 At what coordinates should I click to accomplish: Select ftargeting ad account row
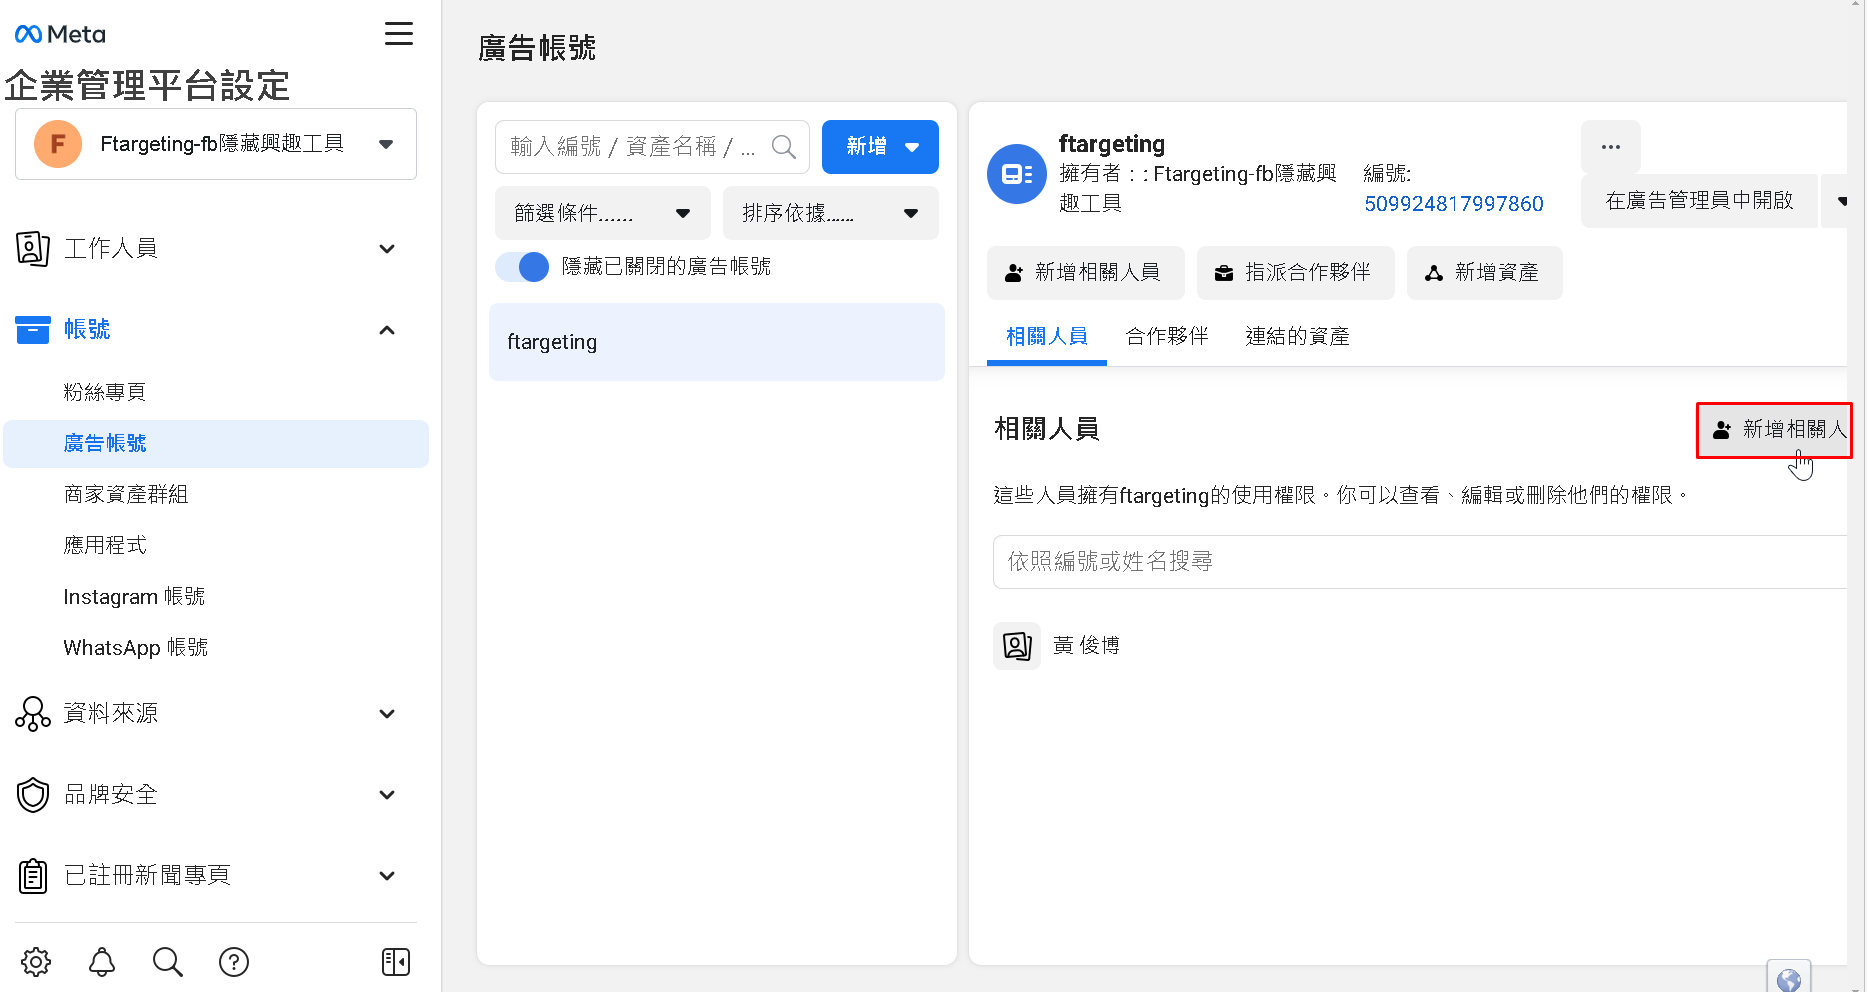717,342
